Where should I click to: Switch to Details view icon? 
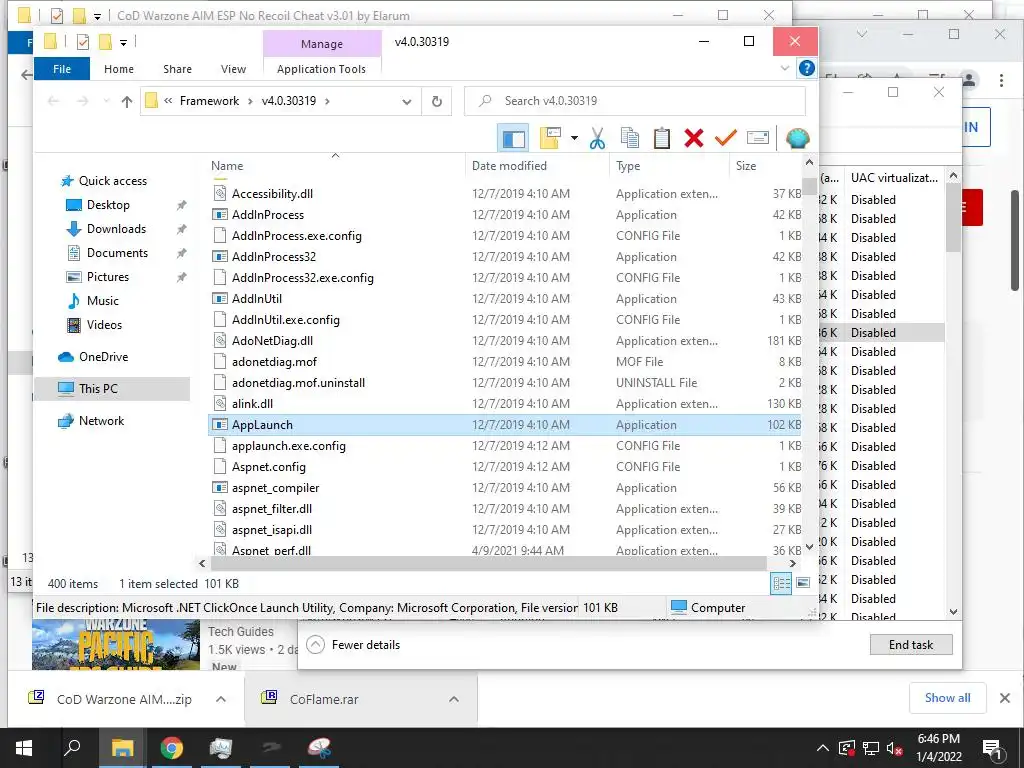(781, 583)
